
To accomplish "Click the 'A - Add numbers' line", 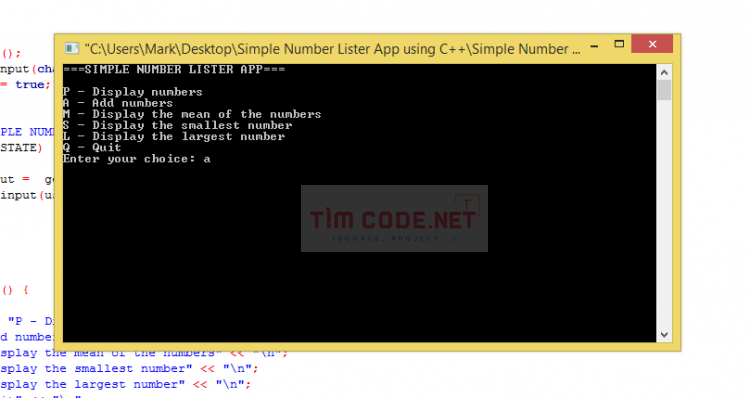I will (118, 103).
